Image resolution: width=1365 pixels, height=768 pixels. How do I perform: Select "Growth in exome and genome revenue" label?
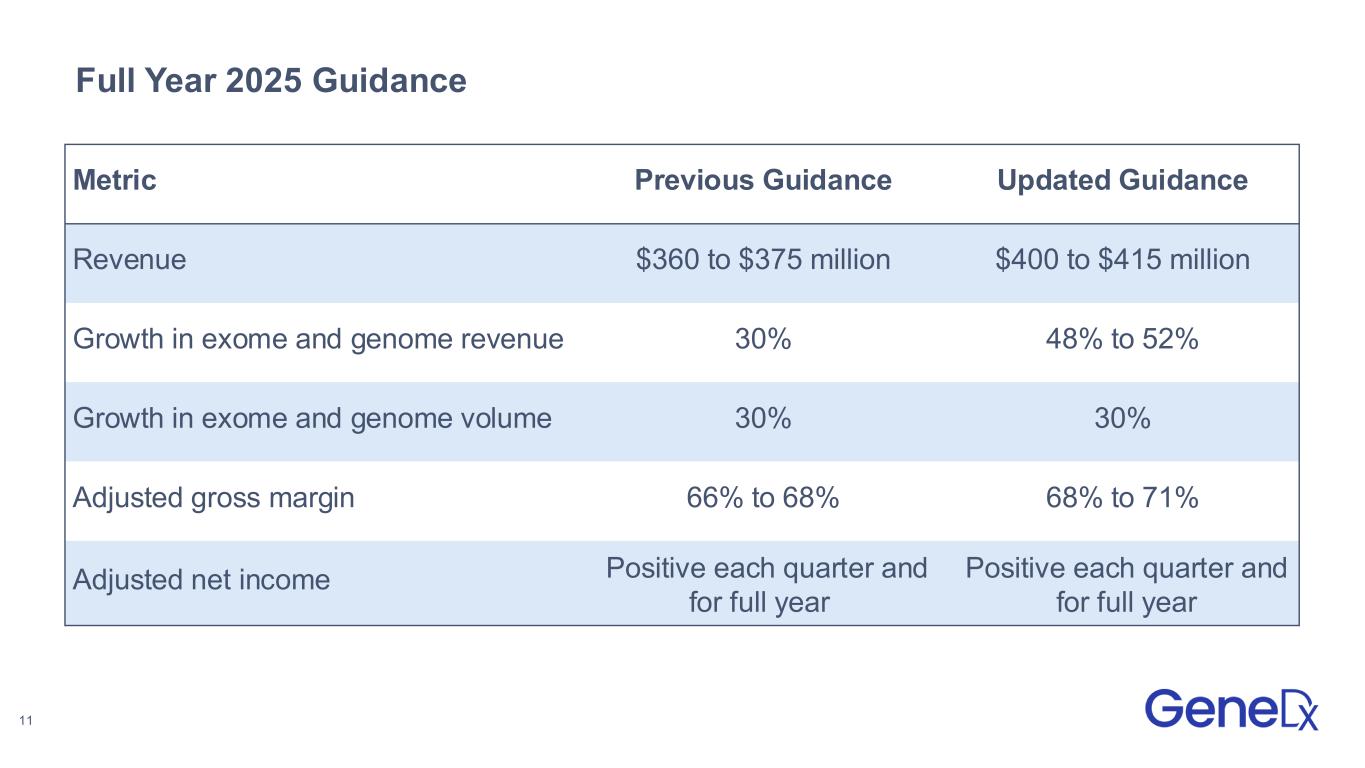click(318, 339)
